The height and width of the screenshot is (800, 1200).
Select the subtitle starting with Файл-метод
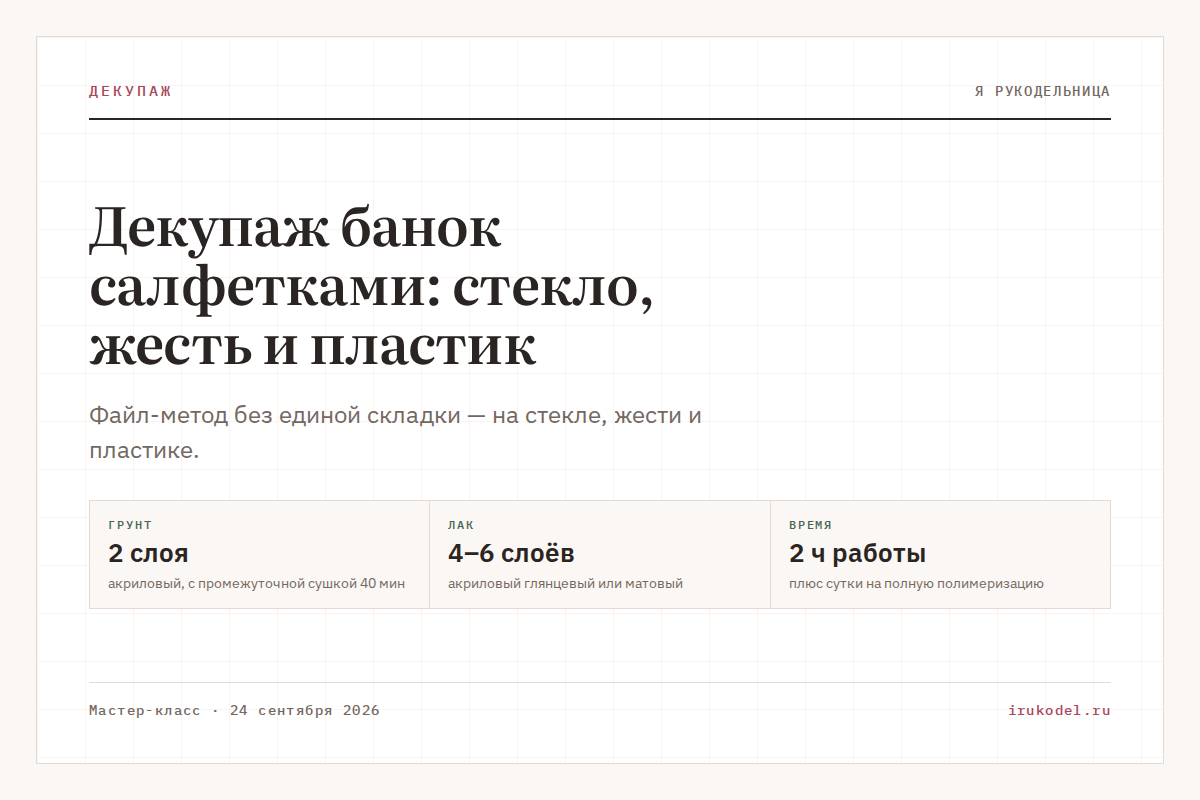pos(395,433)
